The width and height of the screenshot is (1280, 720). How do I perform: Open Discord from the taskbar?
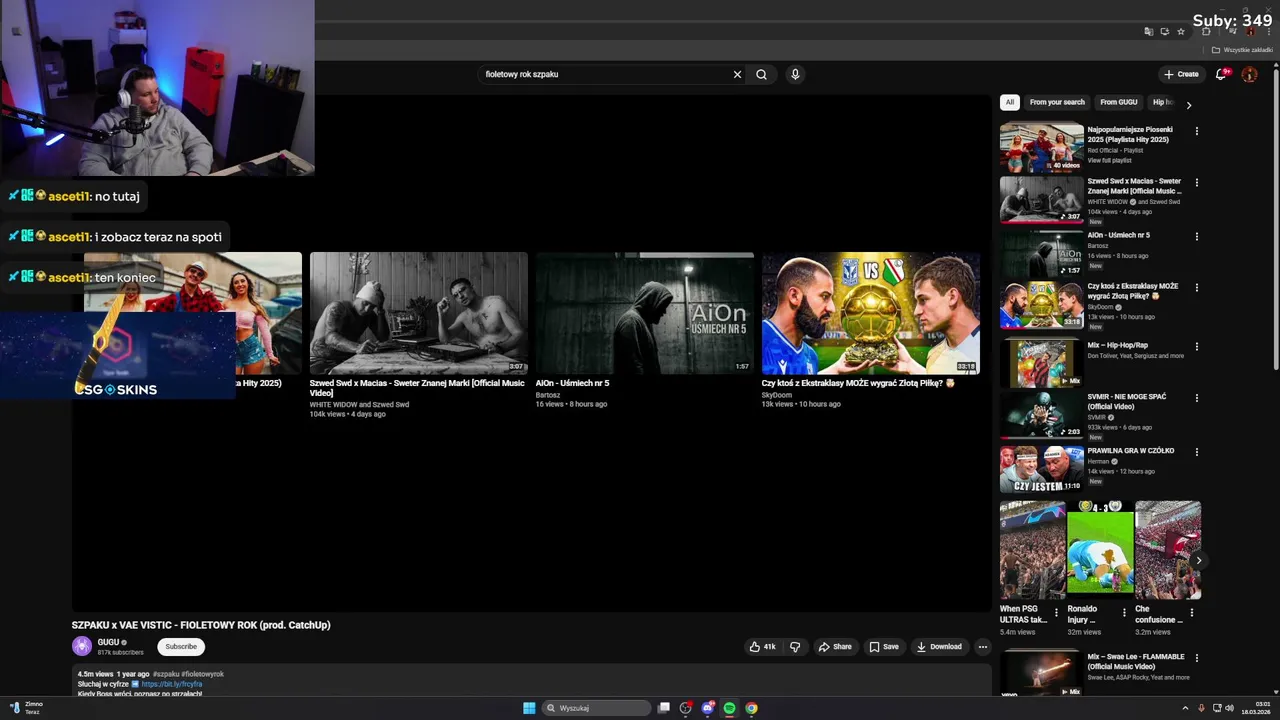[707, 708]
